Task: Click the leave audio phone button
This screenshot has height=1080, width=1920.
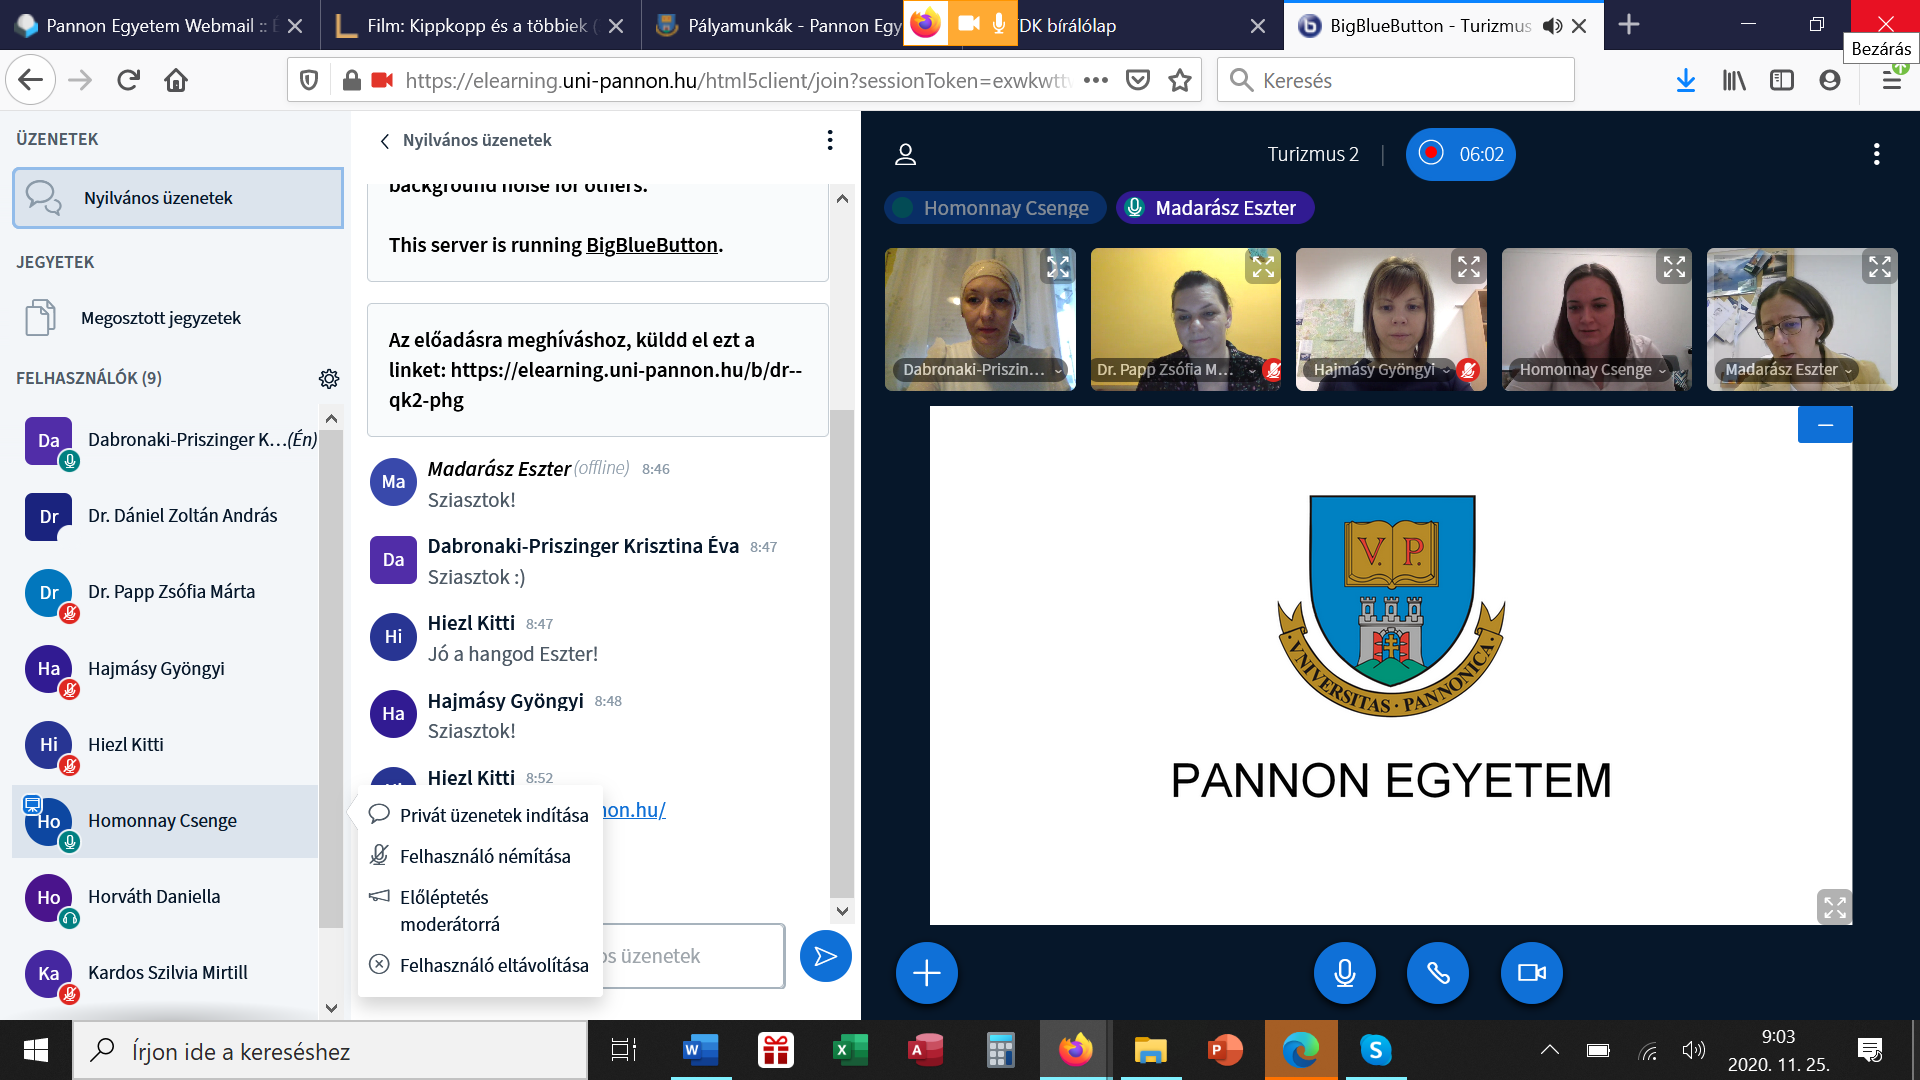Action: tap(1437, 973)
